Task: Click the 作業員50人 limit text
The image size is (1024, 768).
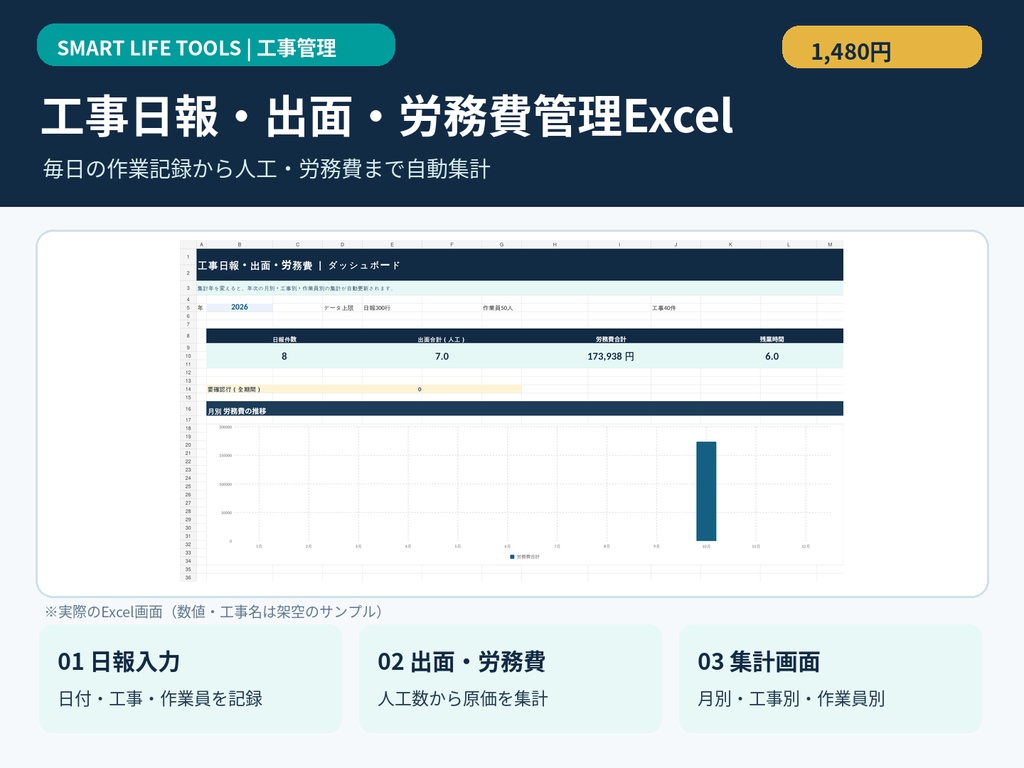Action: click(x=498, y=308)
